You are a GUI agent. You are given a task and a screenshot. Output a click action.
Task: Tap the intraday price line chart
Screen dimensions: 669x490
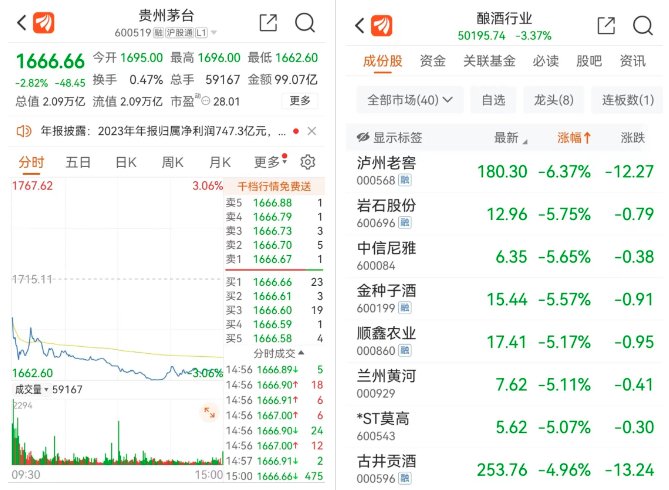click(117, 279)
